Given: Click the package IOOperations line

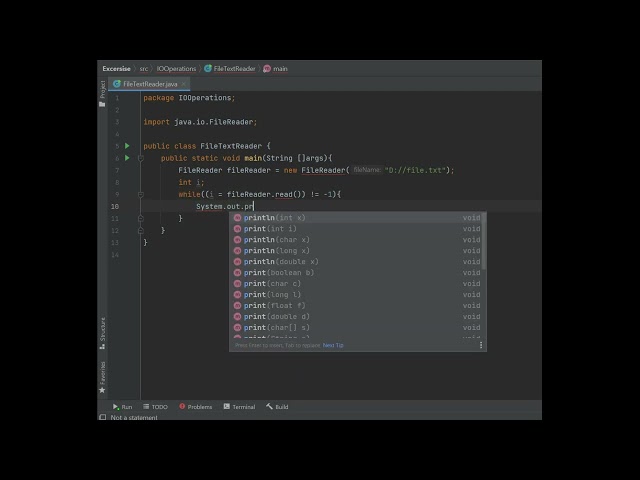Looking at the screenshot, I should (189, 98).
